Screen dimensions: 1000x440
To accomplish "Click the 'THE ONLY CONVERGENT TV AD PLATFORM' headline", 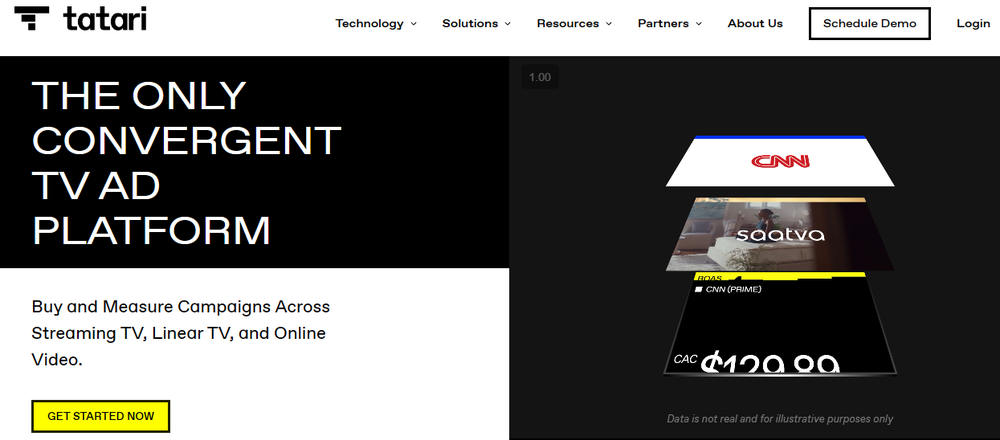I will 187,163.
